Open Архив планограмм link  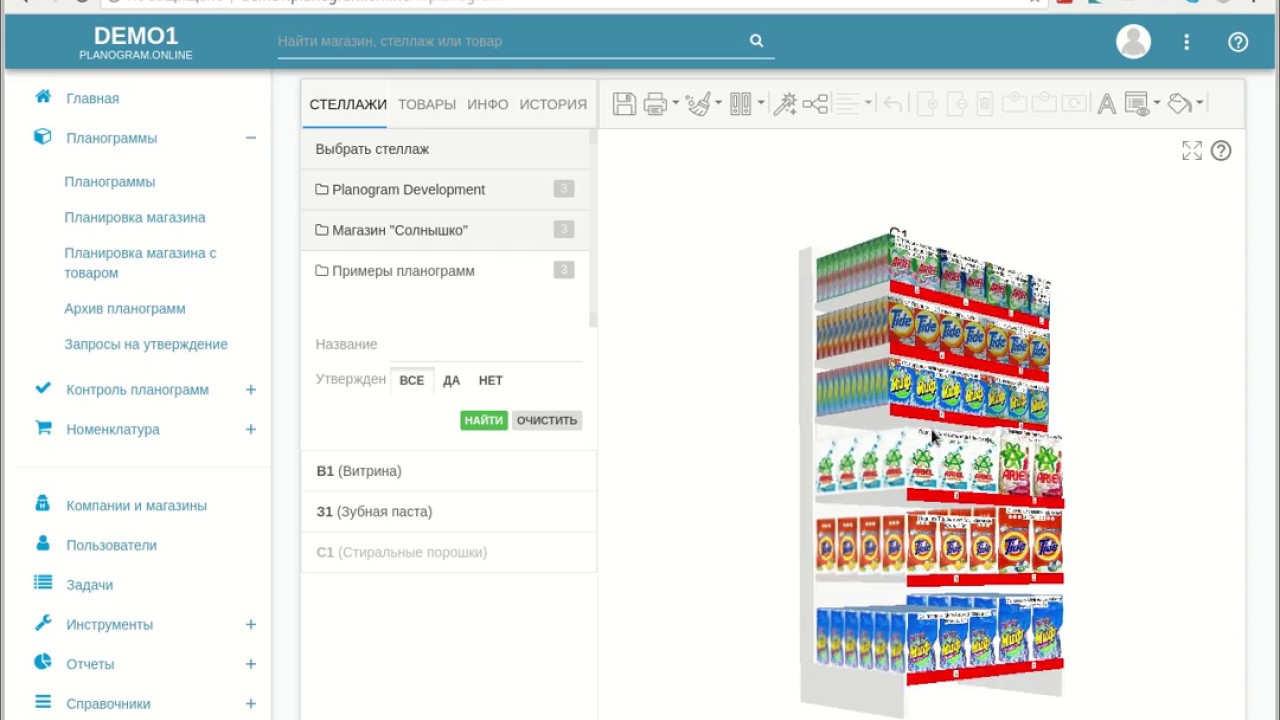coord(125,309)
